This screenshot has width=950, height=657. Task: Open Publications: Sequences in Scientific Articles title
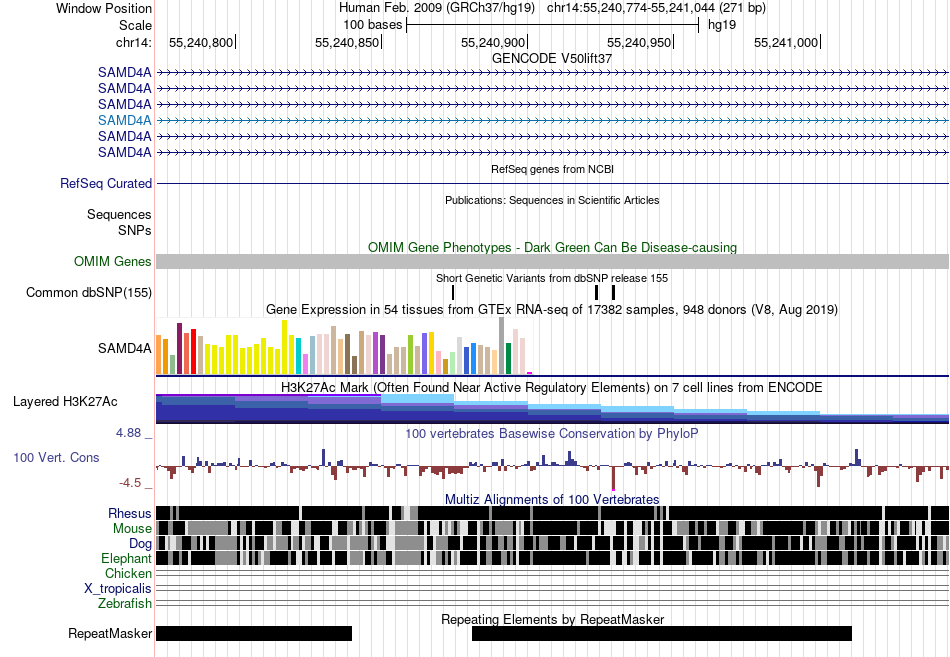[x=552, y=200]
